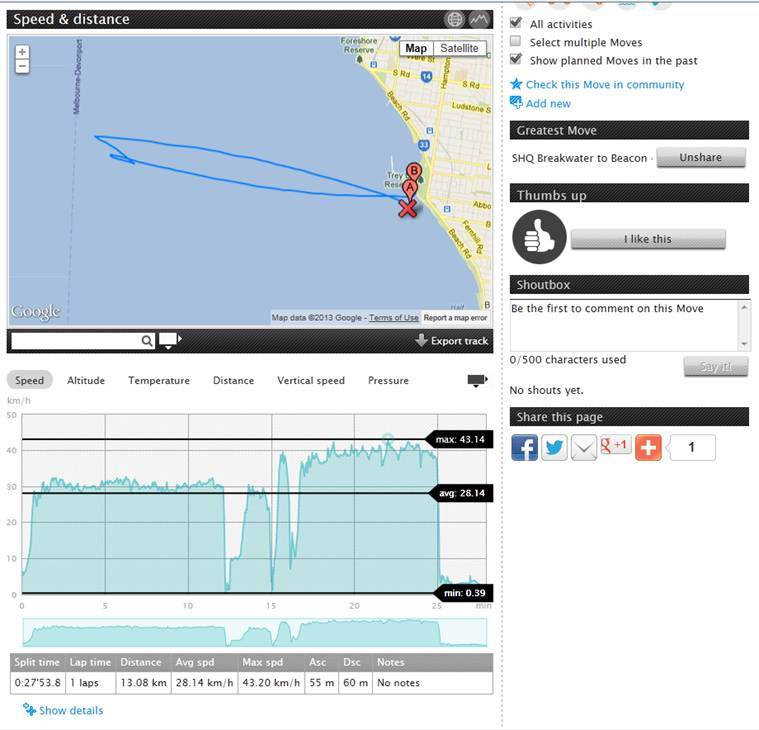This screenshot has width=759, height=730.
Task: Share this page on Twitter
Action: (x=554, y=447)
